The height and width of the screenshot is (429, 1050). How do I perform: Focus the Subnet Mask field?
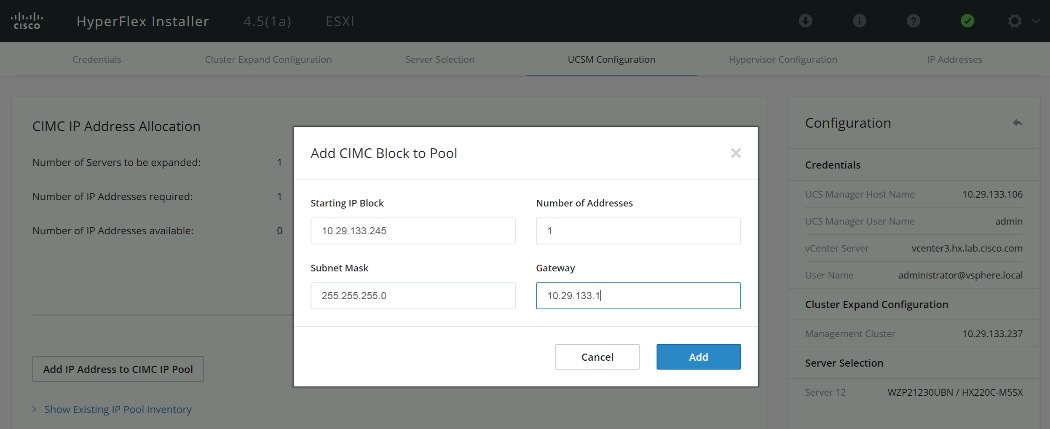pos(413,295)
